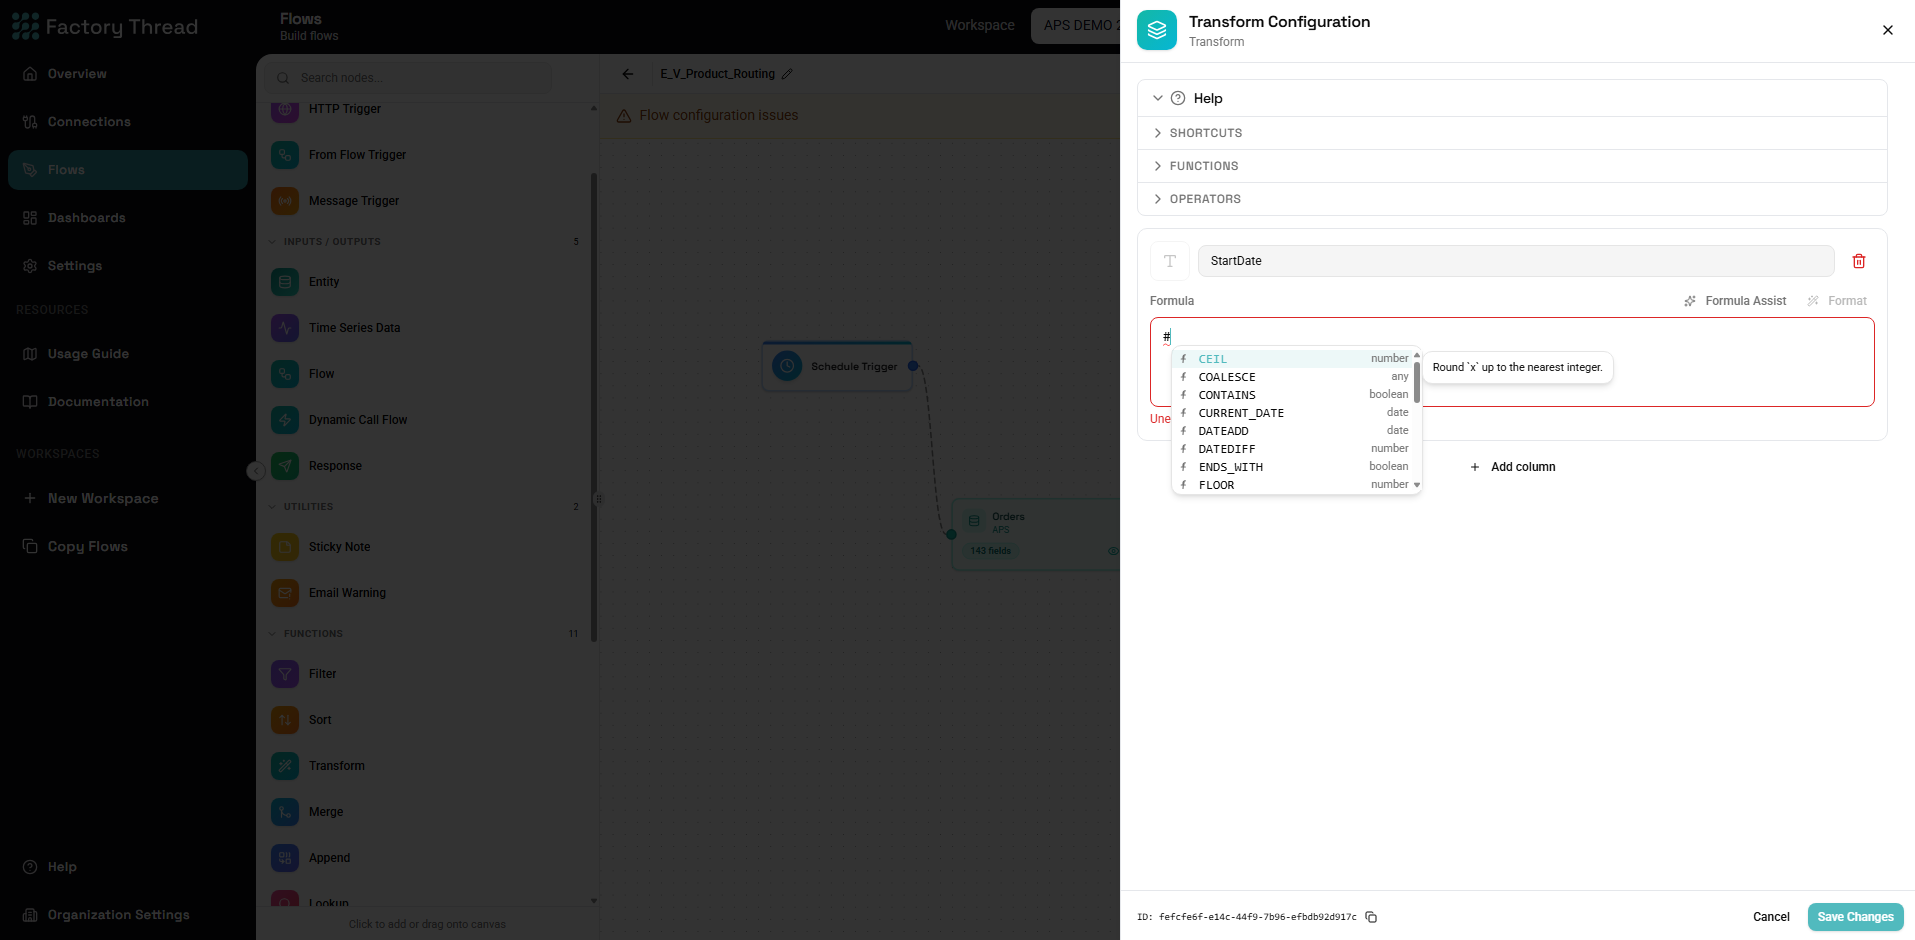Close the Transform Configuration panel
1915x940 pixels.
(1888, 30)
